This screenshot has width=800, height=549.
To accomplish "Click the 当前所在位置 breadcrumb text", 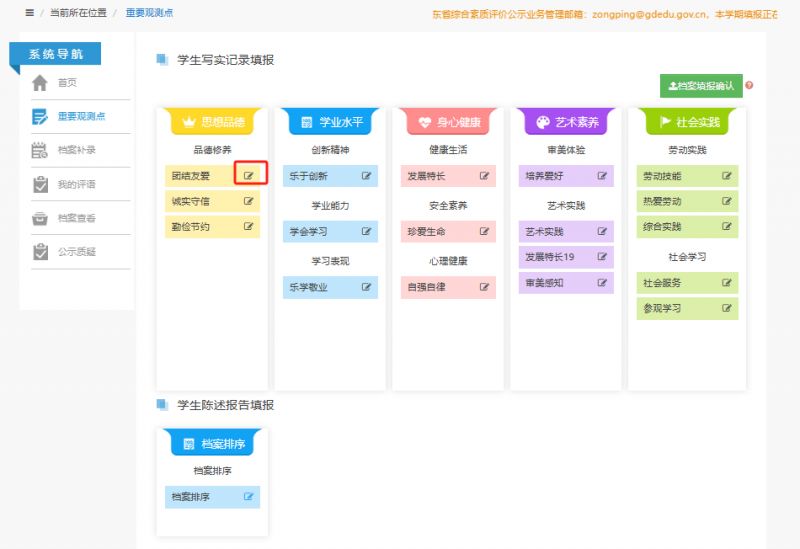I will 78,13.
